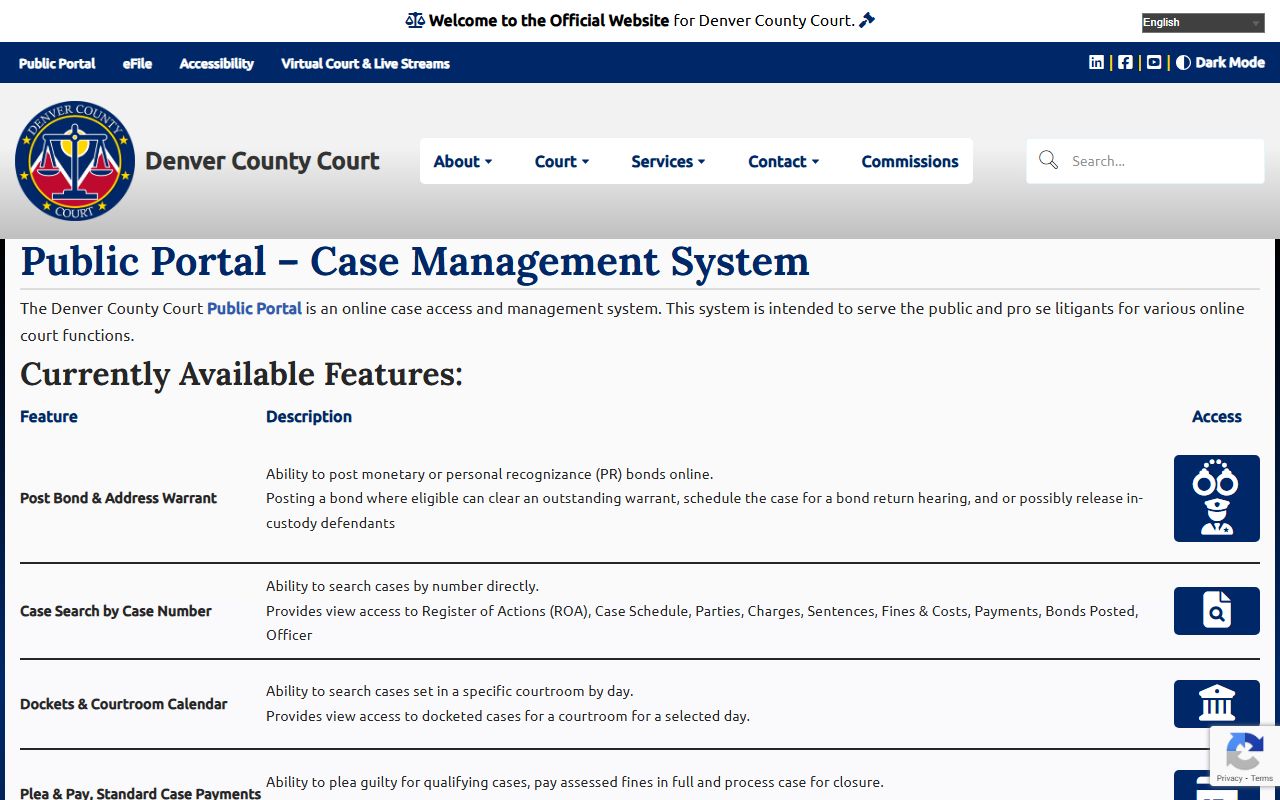1280x800 pixels.
Task: Click the search magnifier icon
Action: tap(1048, 160)
